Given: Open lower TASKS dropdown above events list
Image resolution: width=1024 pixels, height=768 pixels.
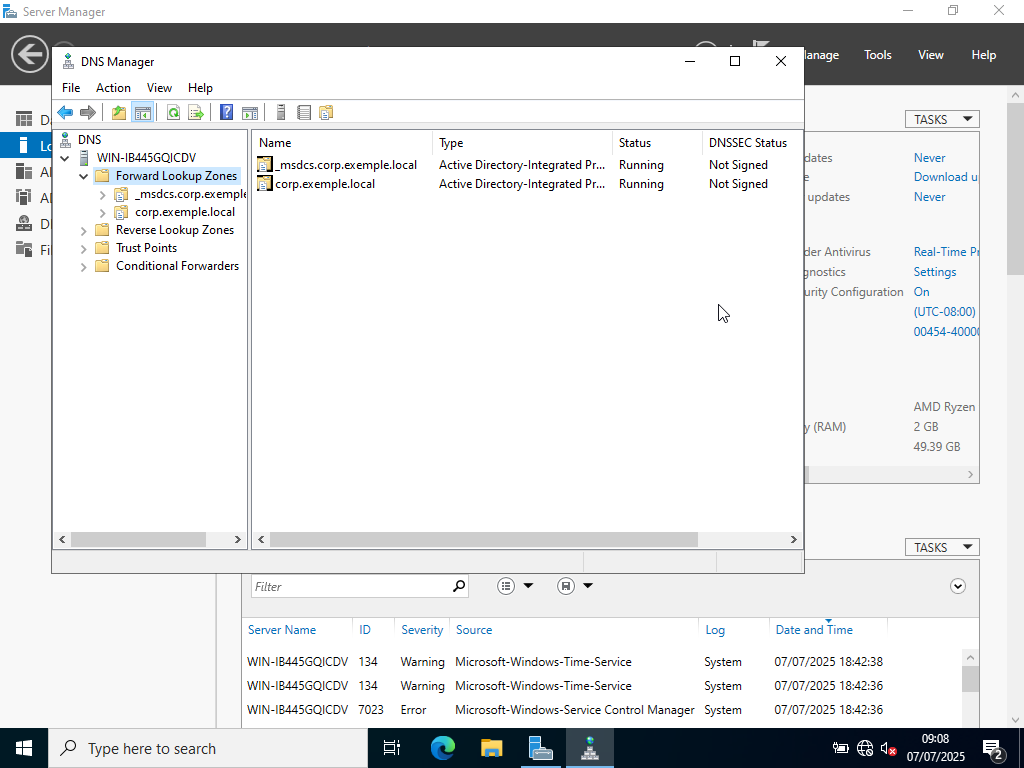Looking at the screenshot, I should 942,547.
